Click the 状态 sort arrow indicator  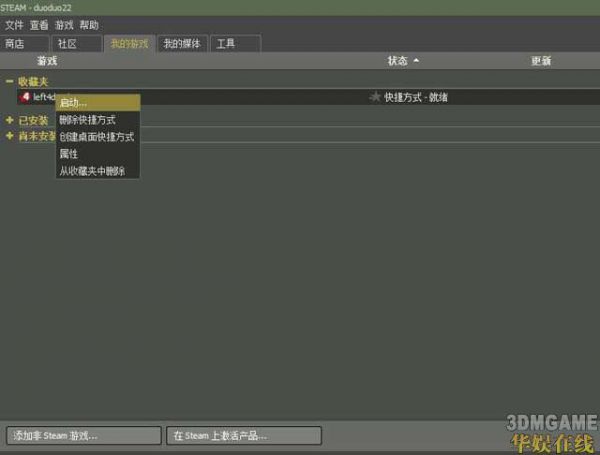tap(416, 60)
